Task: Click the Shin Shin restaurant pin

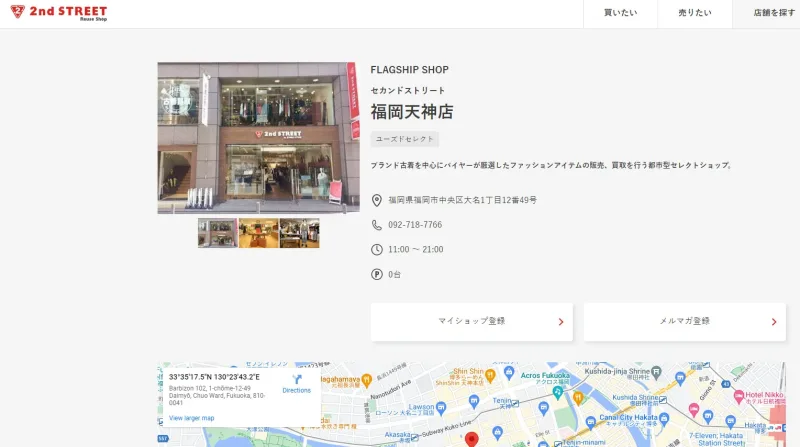Action: click(490, 377)
